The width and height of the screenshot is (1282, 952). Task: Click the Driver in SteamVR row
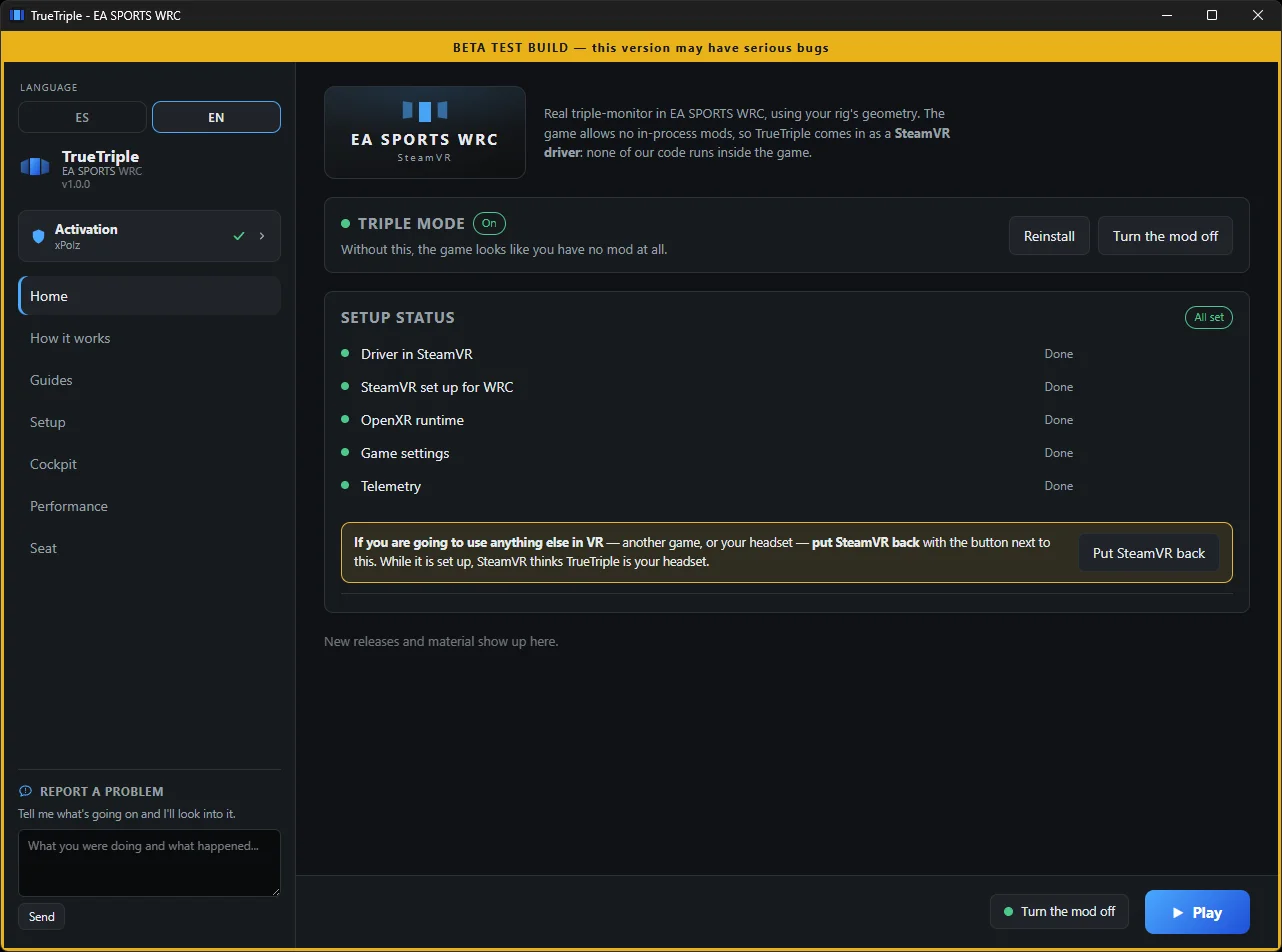(787, 354)
